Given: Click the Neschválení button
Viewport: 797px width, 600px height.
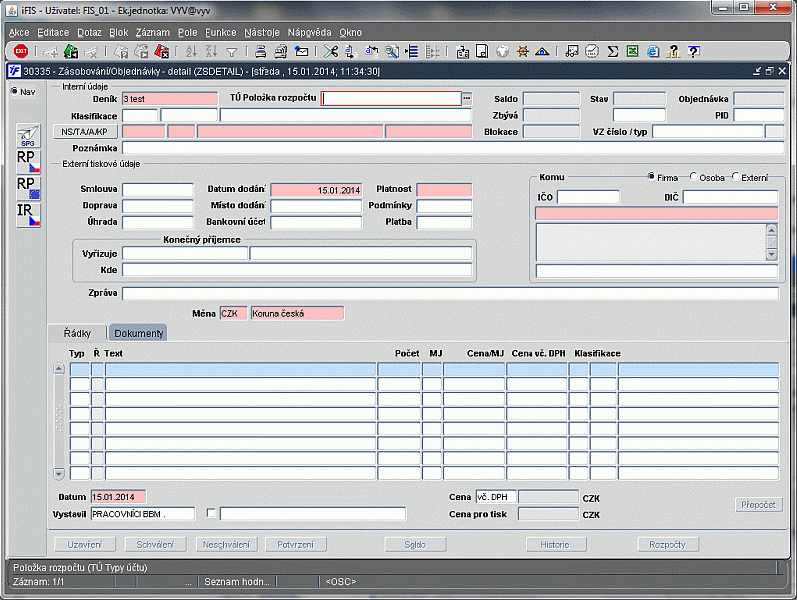Looking at the screenshot, I should [x=226, y=545].
